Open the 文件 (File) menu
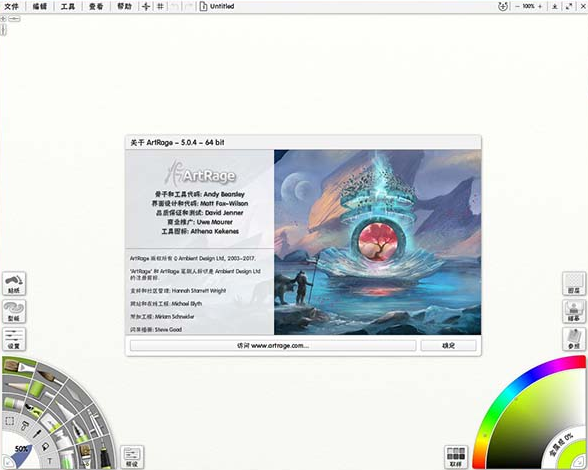The image size is (588, 470). coord(12,6)
